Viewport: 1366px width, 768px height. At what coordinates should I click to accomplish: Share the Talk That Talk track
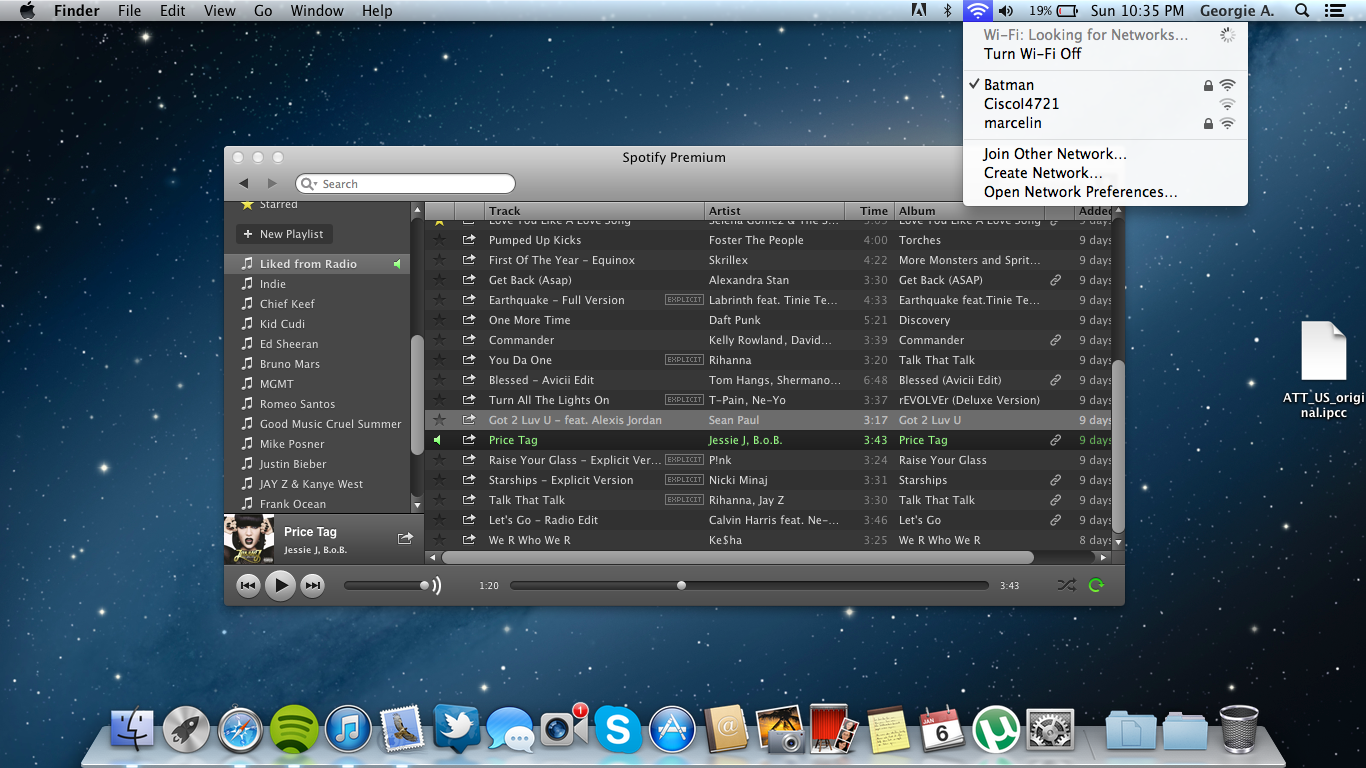pos(469,500)
